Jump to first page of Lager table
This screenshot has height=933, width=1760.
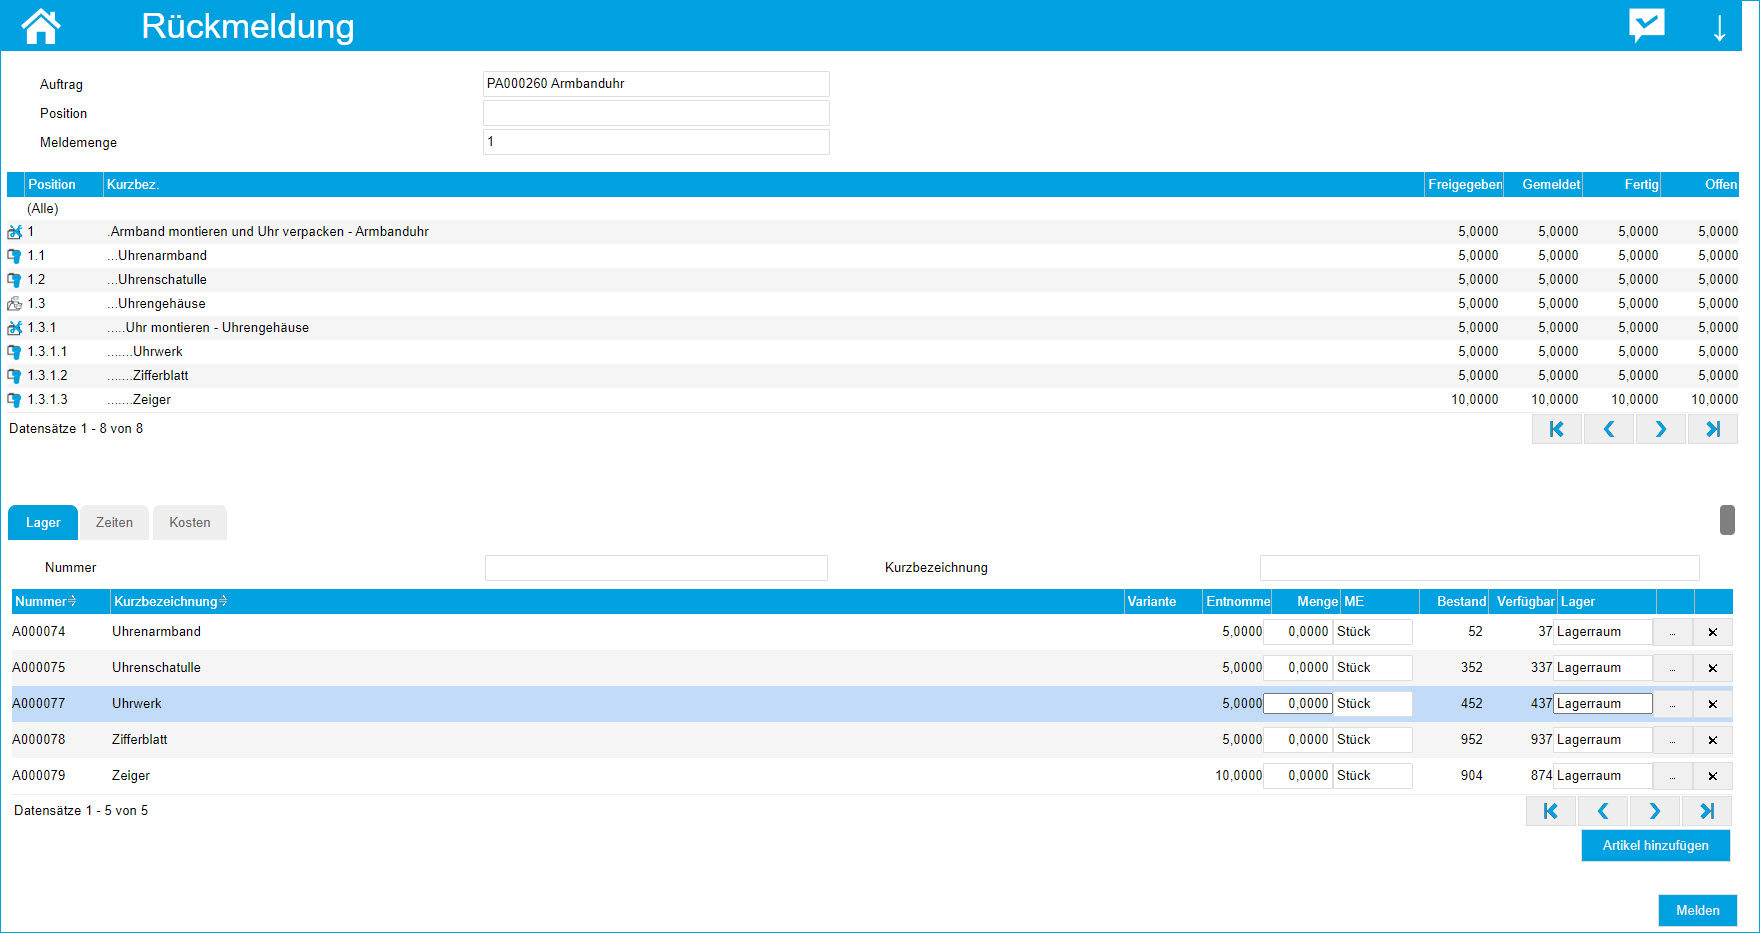pos(1551,811)
